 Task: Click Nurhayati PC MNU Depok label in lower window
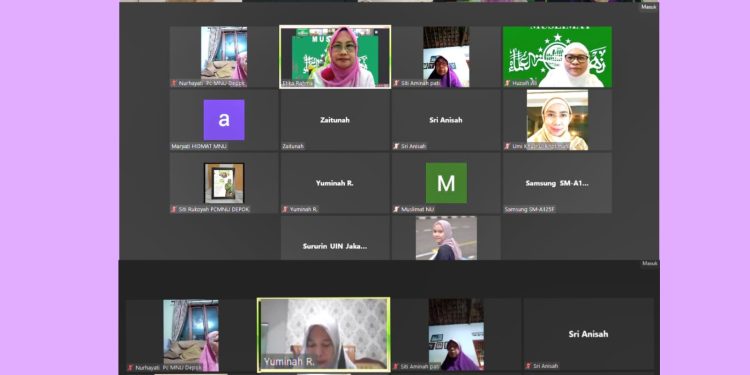168,368
